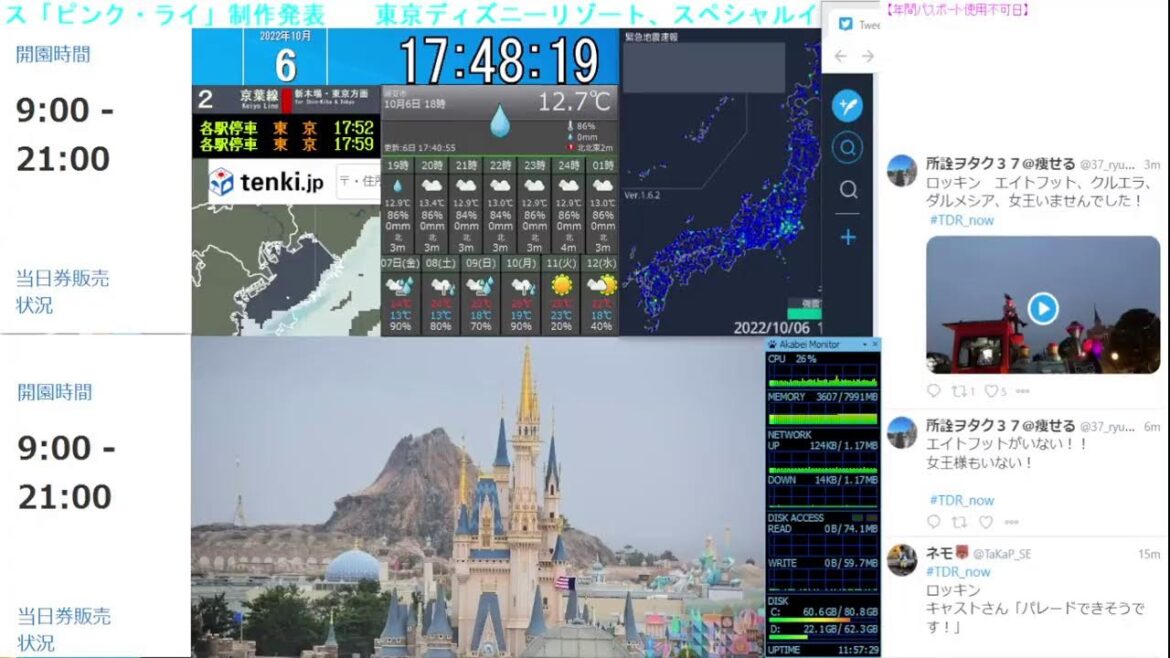1170x658 pixels.
Task: Click the 12(水) daily forecast icon
Action: click(601, 285)
